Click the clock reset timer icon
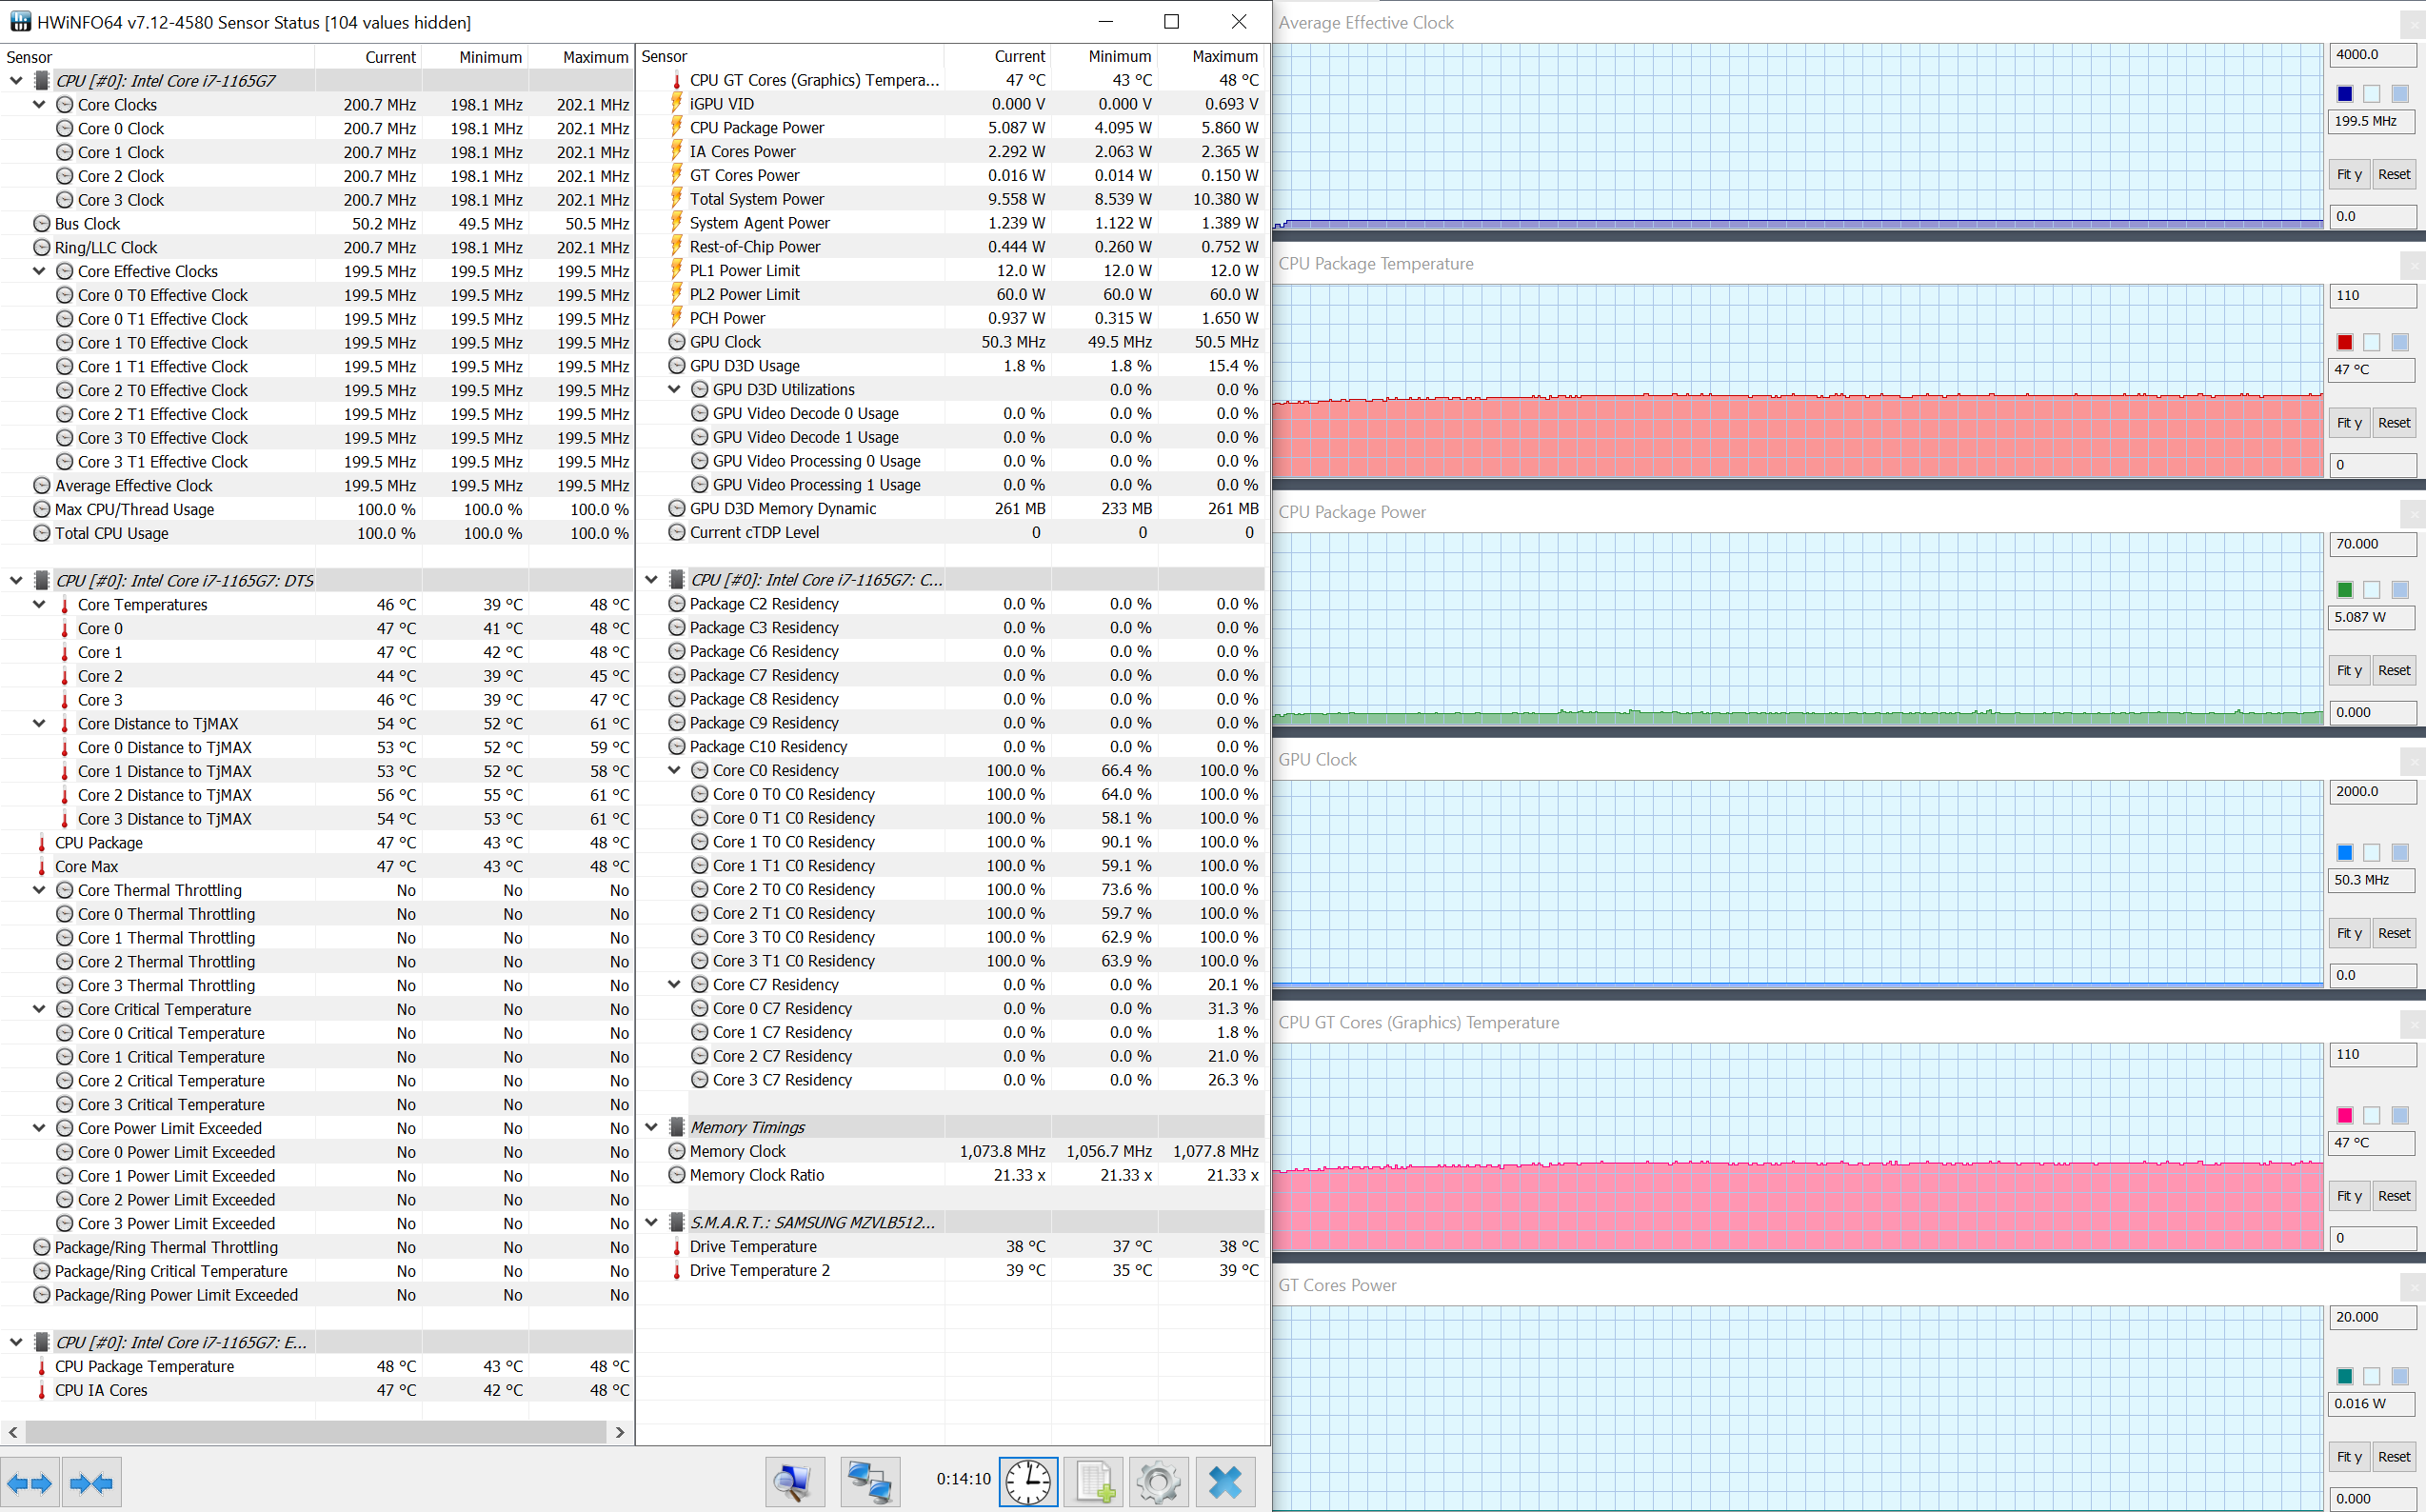Screen dimensions: 2426x1512 click(x=1028, y=1482)
